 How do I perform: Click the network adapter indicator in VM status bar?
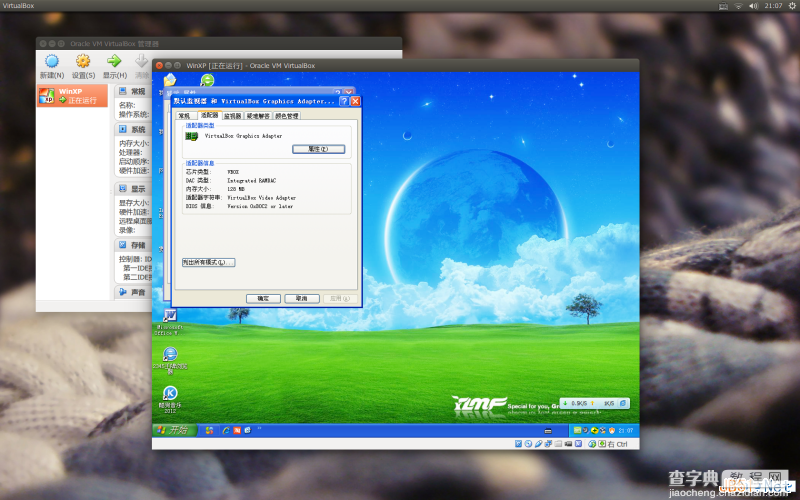pyautogui.click(x=548, y=444)
